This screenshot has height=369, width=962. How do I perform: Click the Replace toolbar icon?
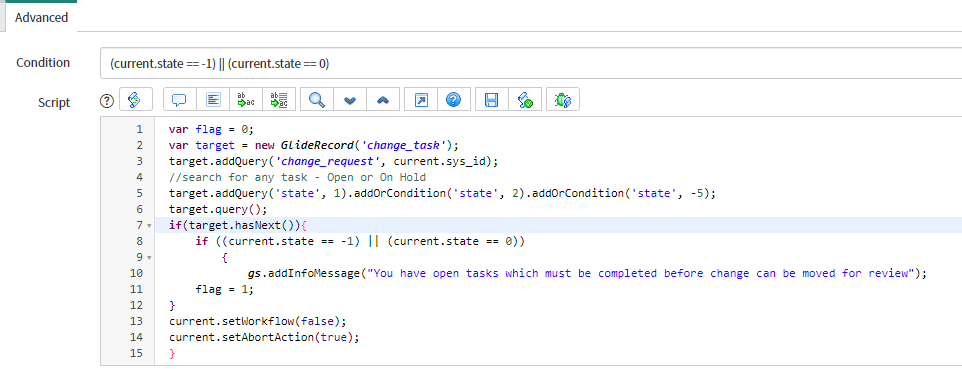pos(246,100)
